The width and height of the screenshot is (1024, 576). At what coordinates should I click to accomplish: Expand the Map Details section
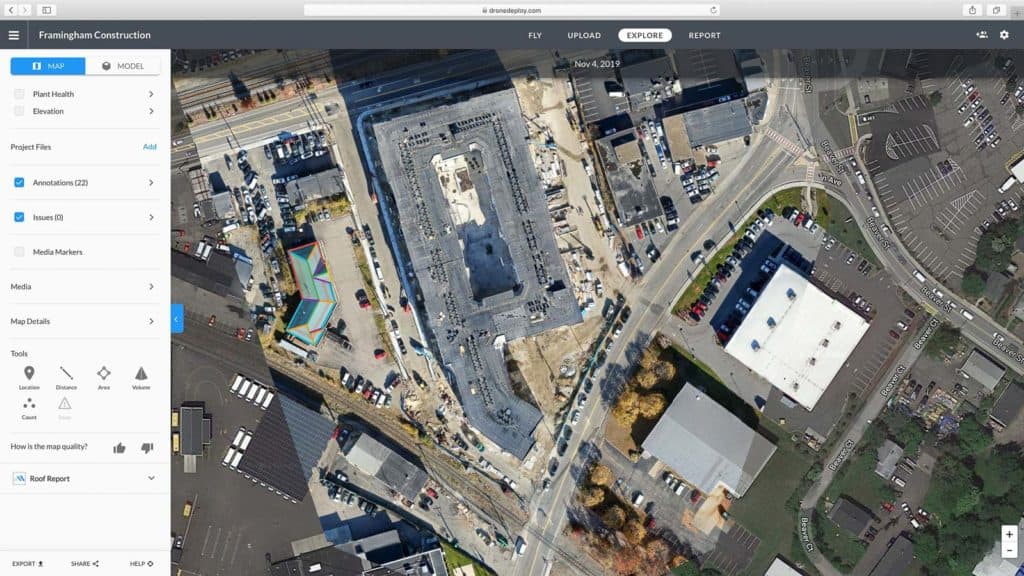[151, 321]
